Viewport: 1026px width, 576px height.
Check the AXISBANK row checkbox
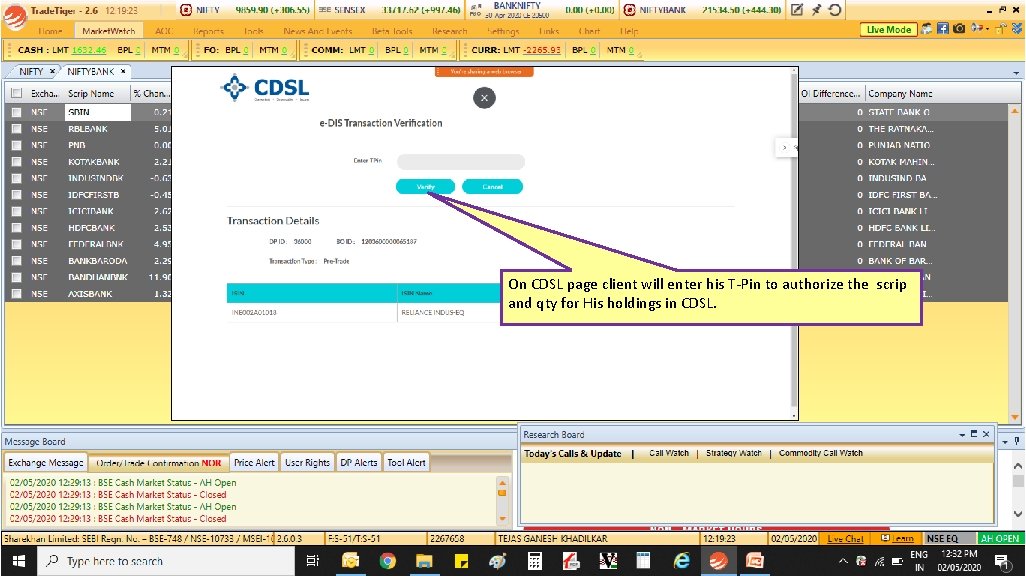pyautogui.click(x=16, y=294)
